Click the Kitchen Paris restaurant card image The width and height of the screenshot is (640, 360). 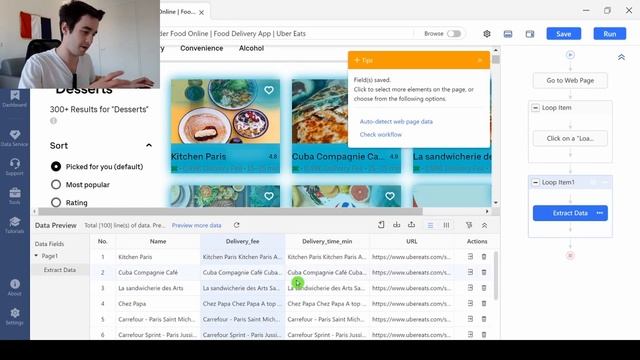point(225,111)
